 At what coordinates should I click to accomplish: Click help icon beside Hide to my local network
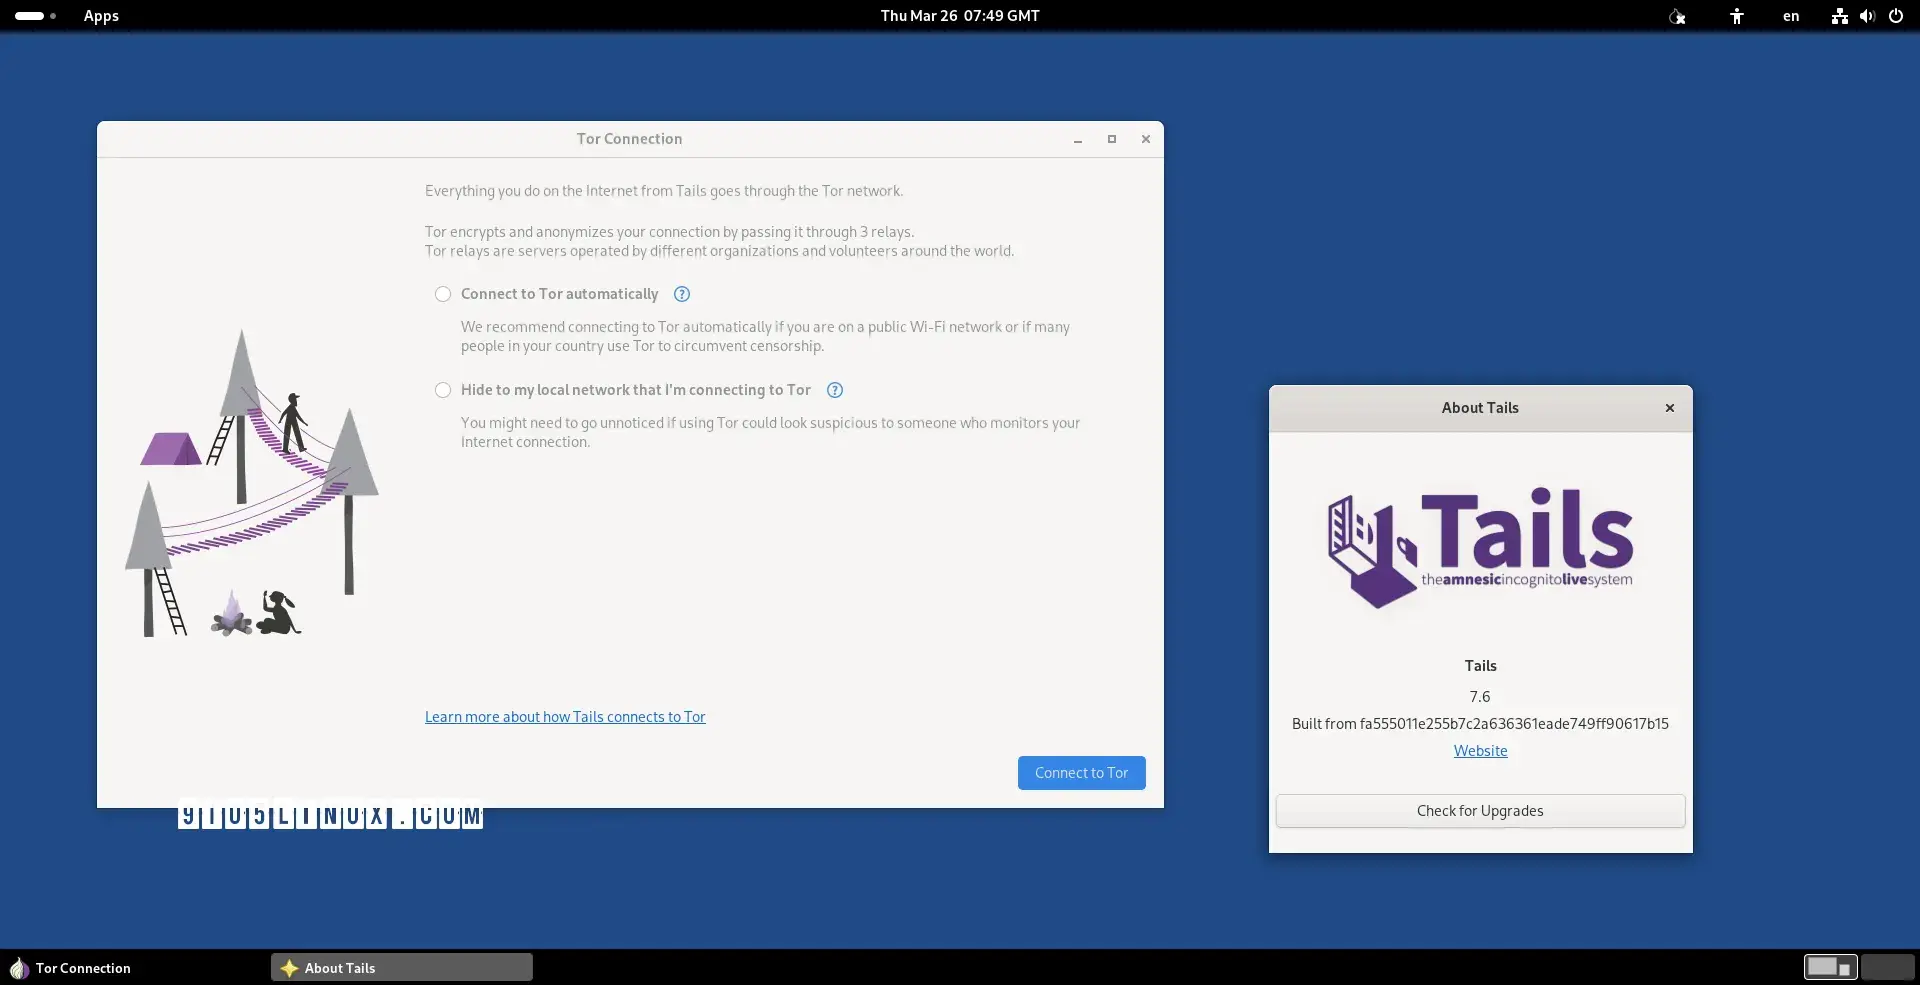(835, 390)
